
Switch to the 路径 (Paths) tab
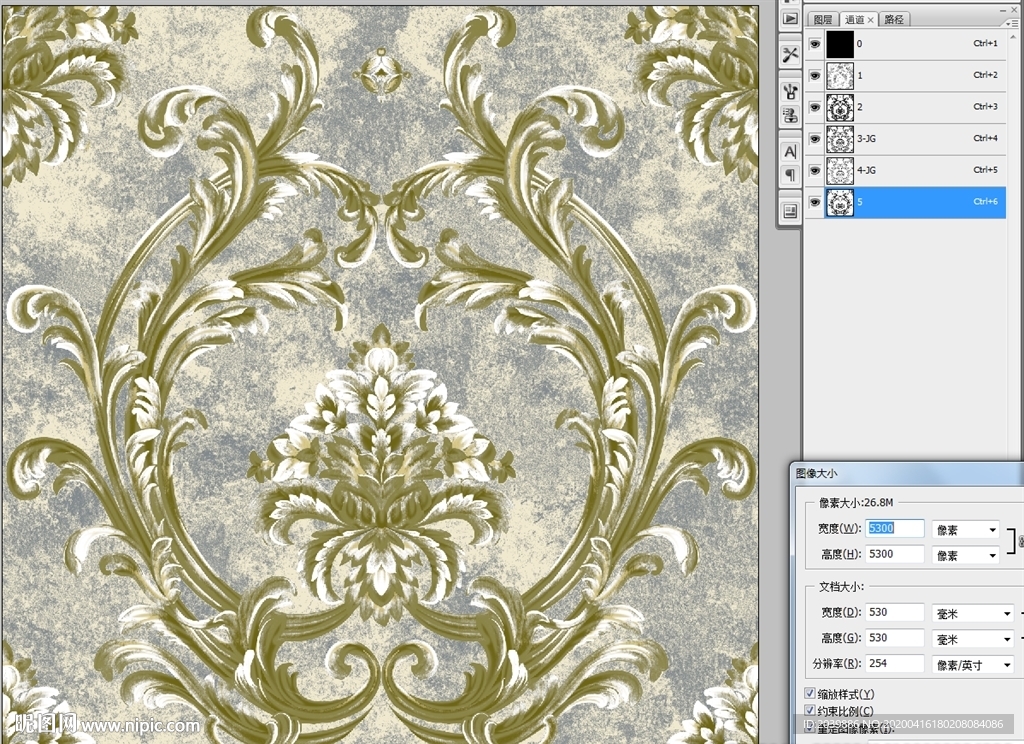[x=894, y=19]
